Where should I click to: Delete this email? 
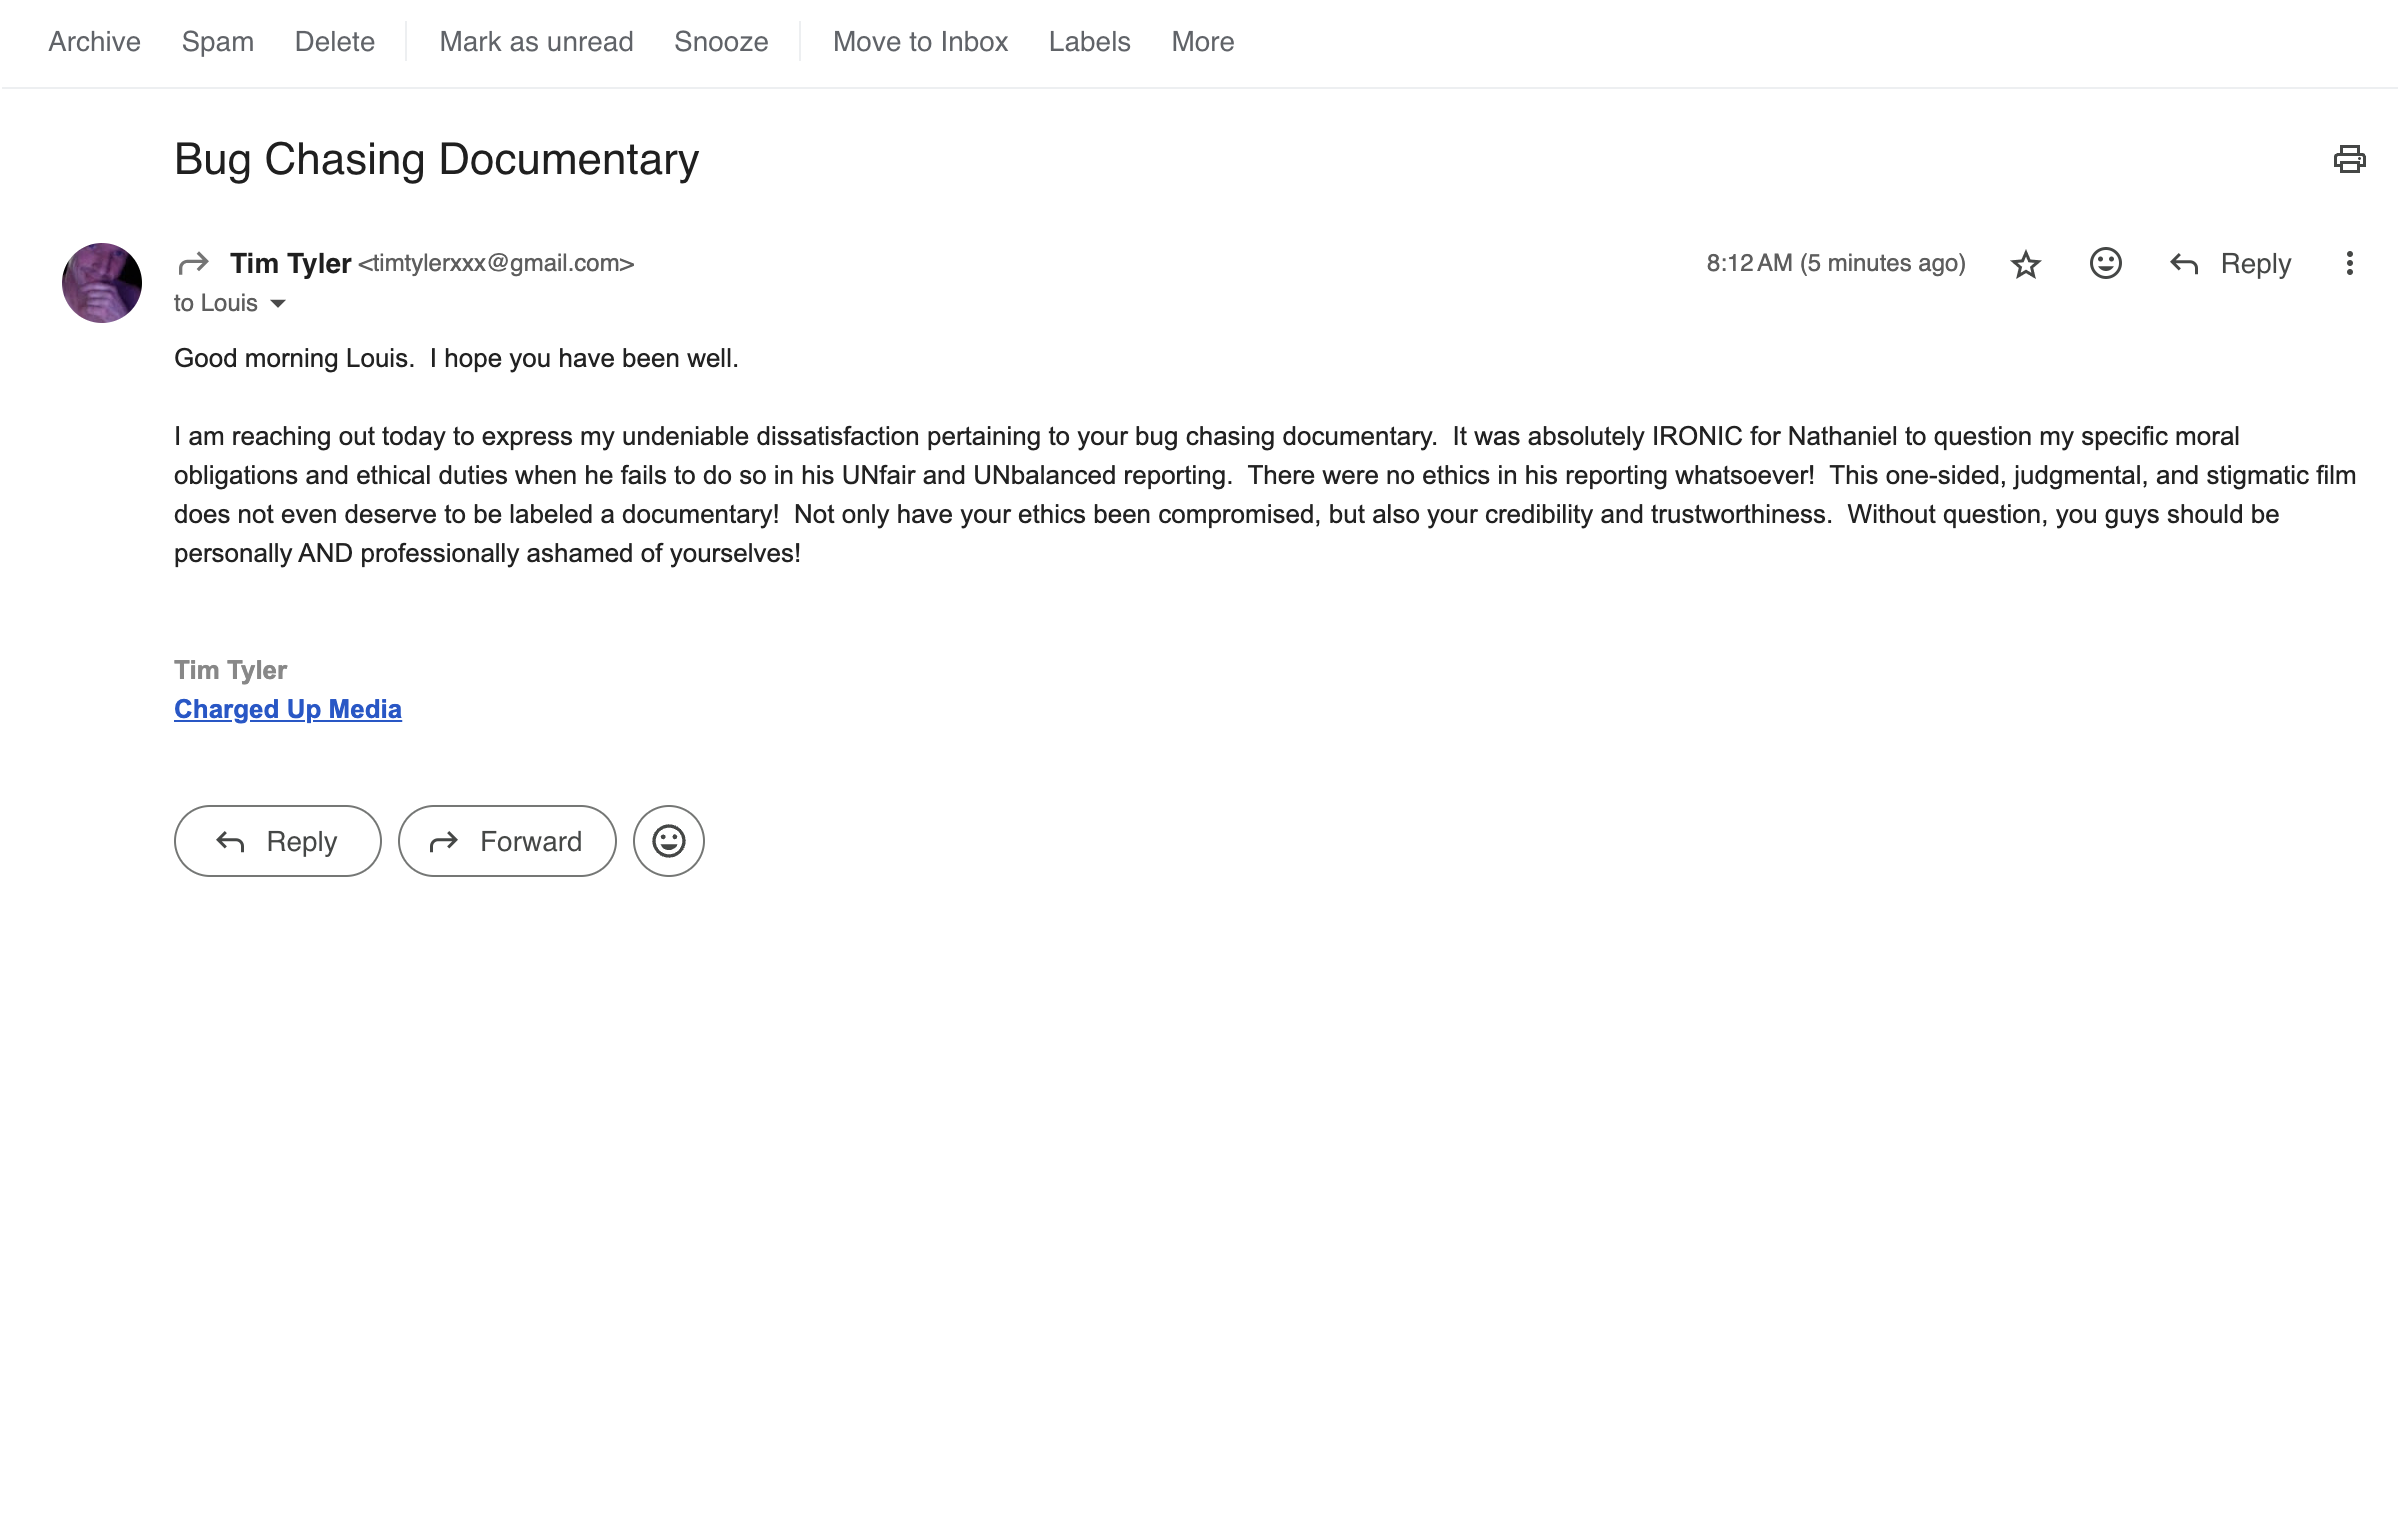(x=334, y=42)
